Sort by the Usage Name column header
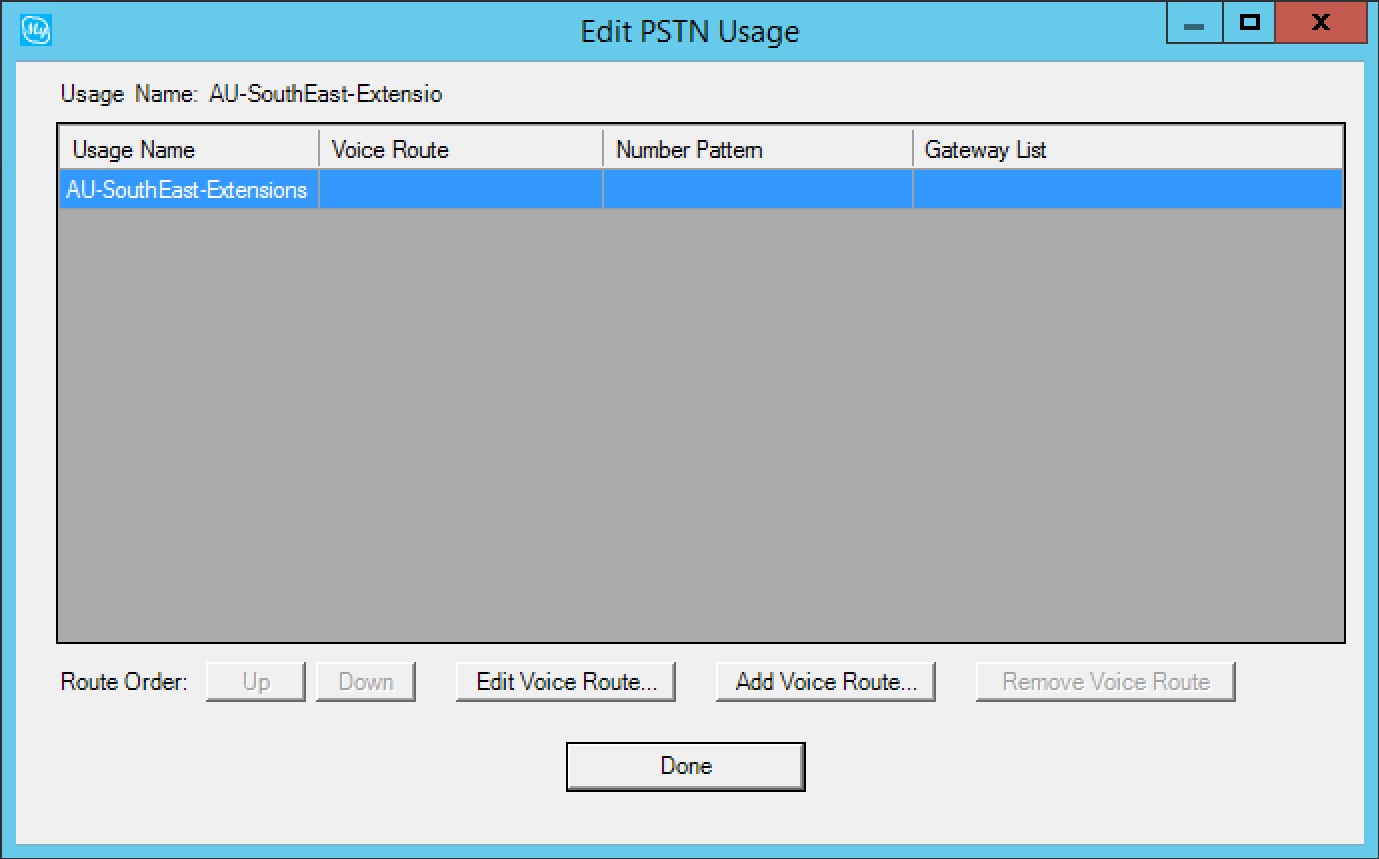 click(x=189, y=150)
